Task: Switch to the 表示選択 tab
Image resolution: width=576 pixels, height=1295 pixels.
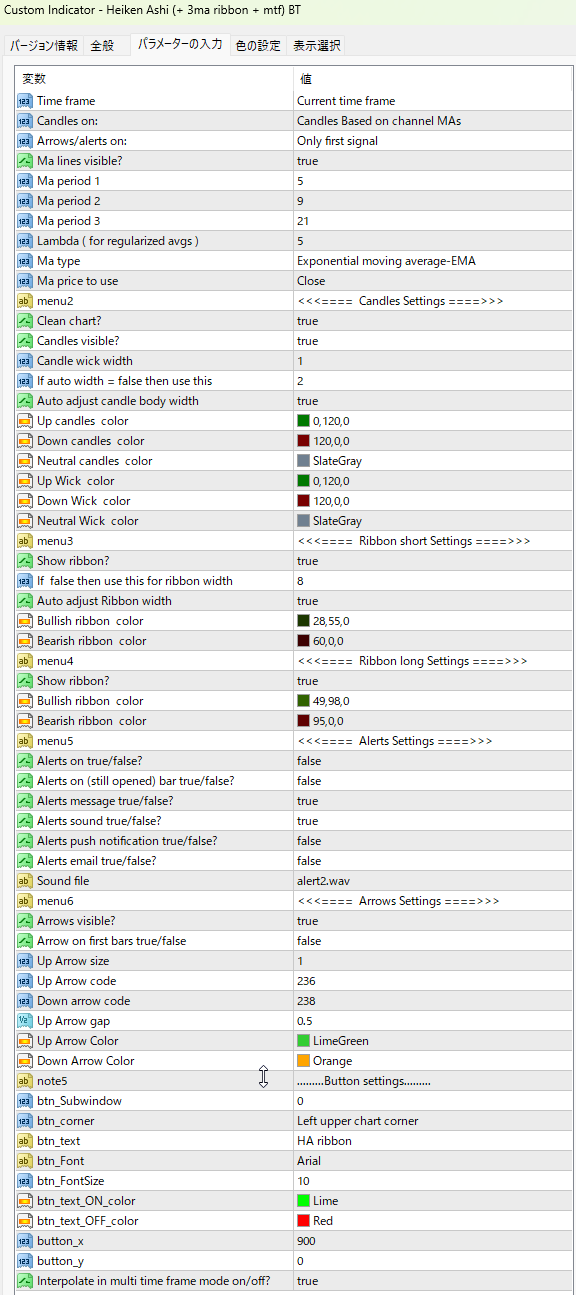Action: point(317,46)
